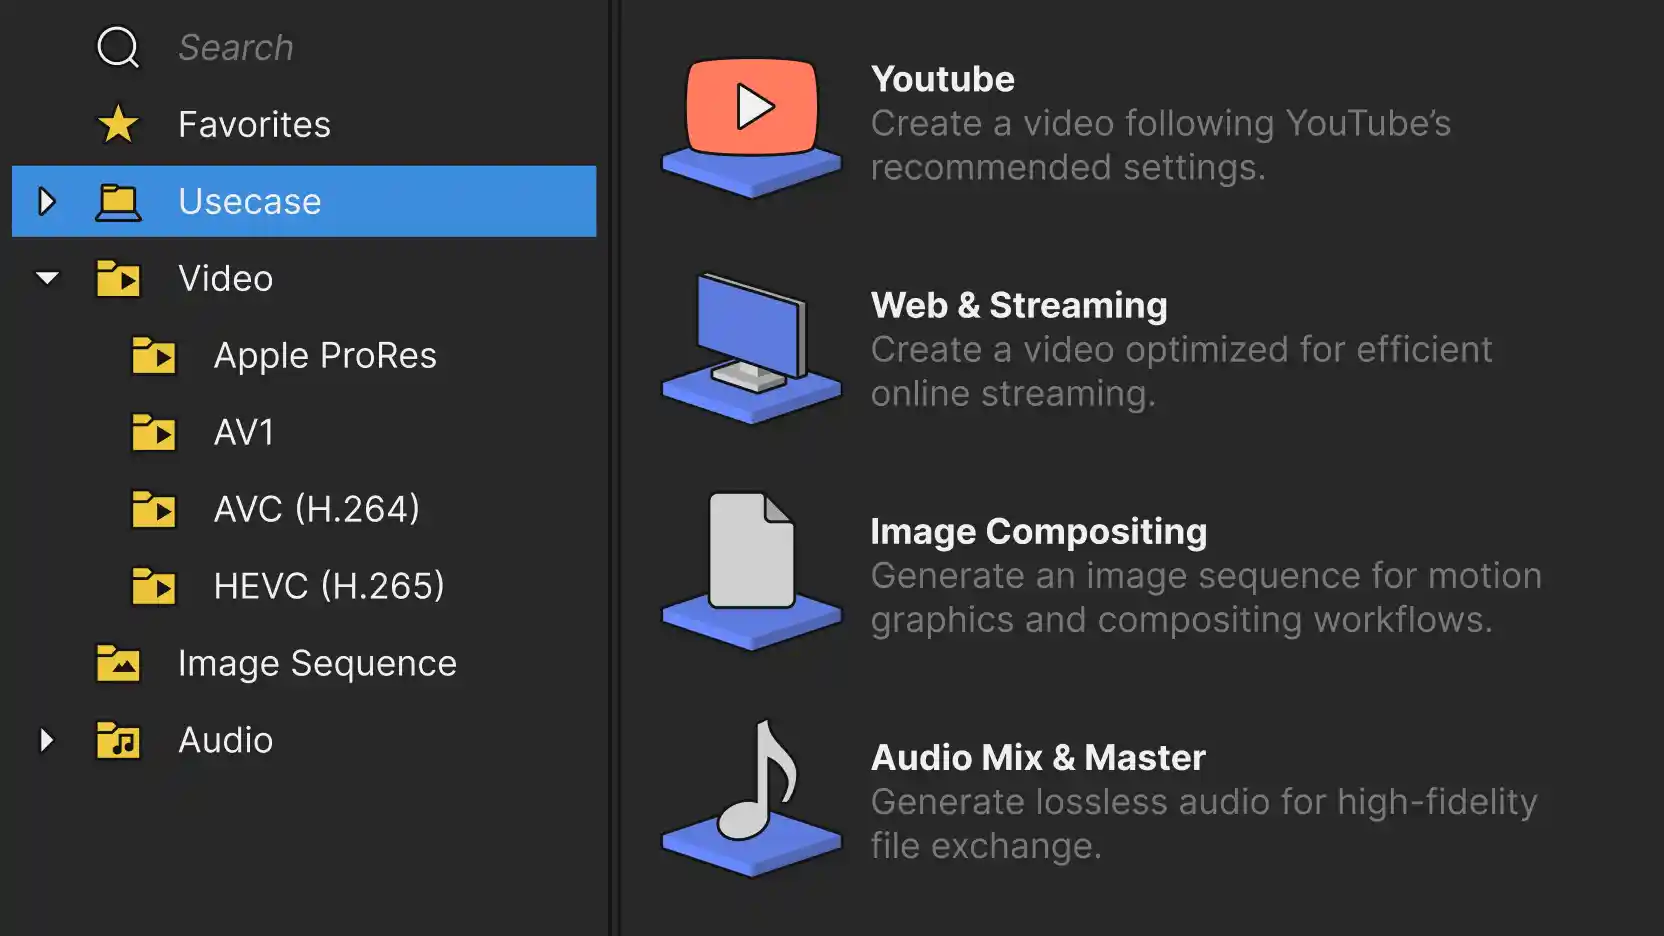1664x936 pixels.
Task: Open the Image Sequence category
Action: (x=317, y=664)
